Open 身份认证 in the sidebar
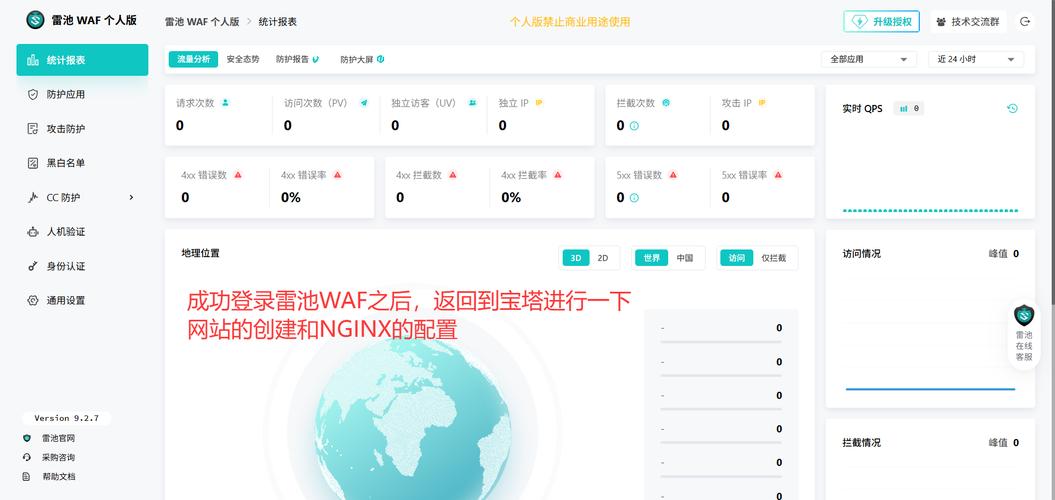1055x500 pixels. coord(82,266)
